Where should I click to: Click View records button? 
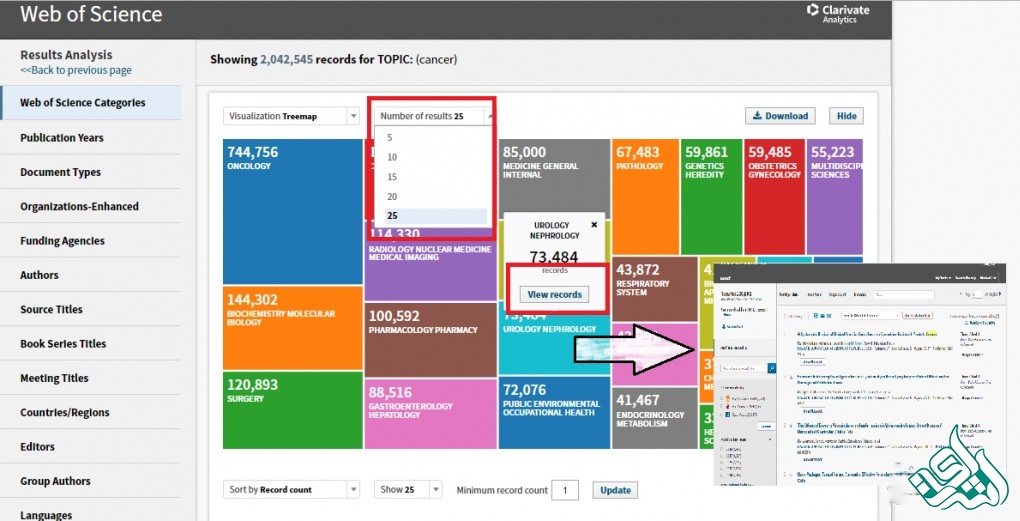[x=554, y=295]
